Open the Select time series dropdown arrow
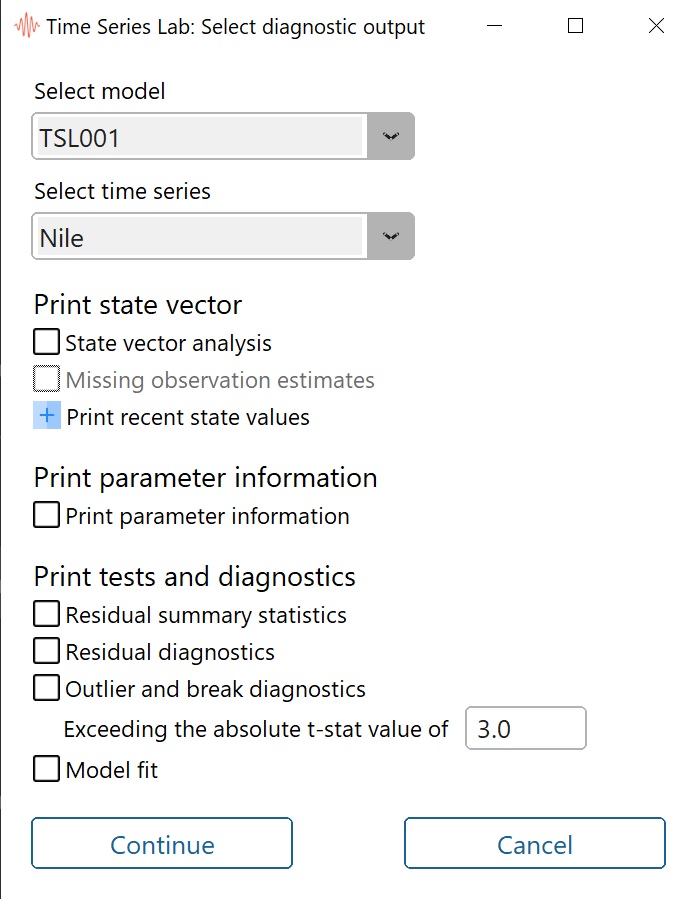The width and height of the screenshot is (696, 899). tap(390, 237)
